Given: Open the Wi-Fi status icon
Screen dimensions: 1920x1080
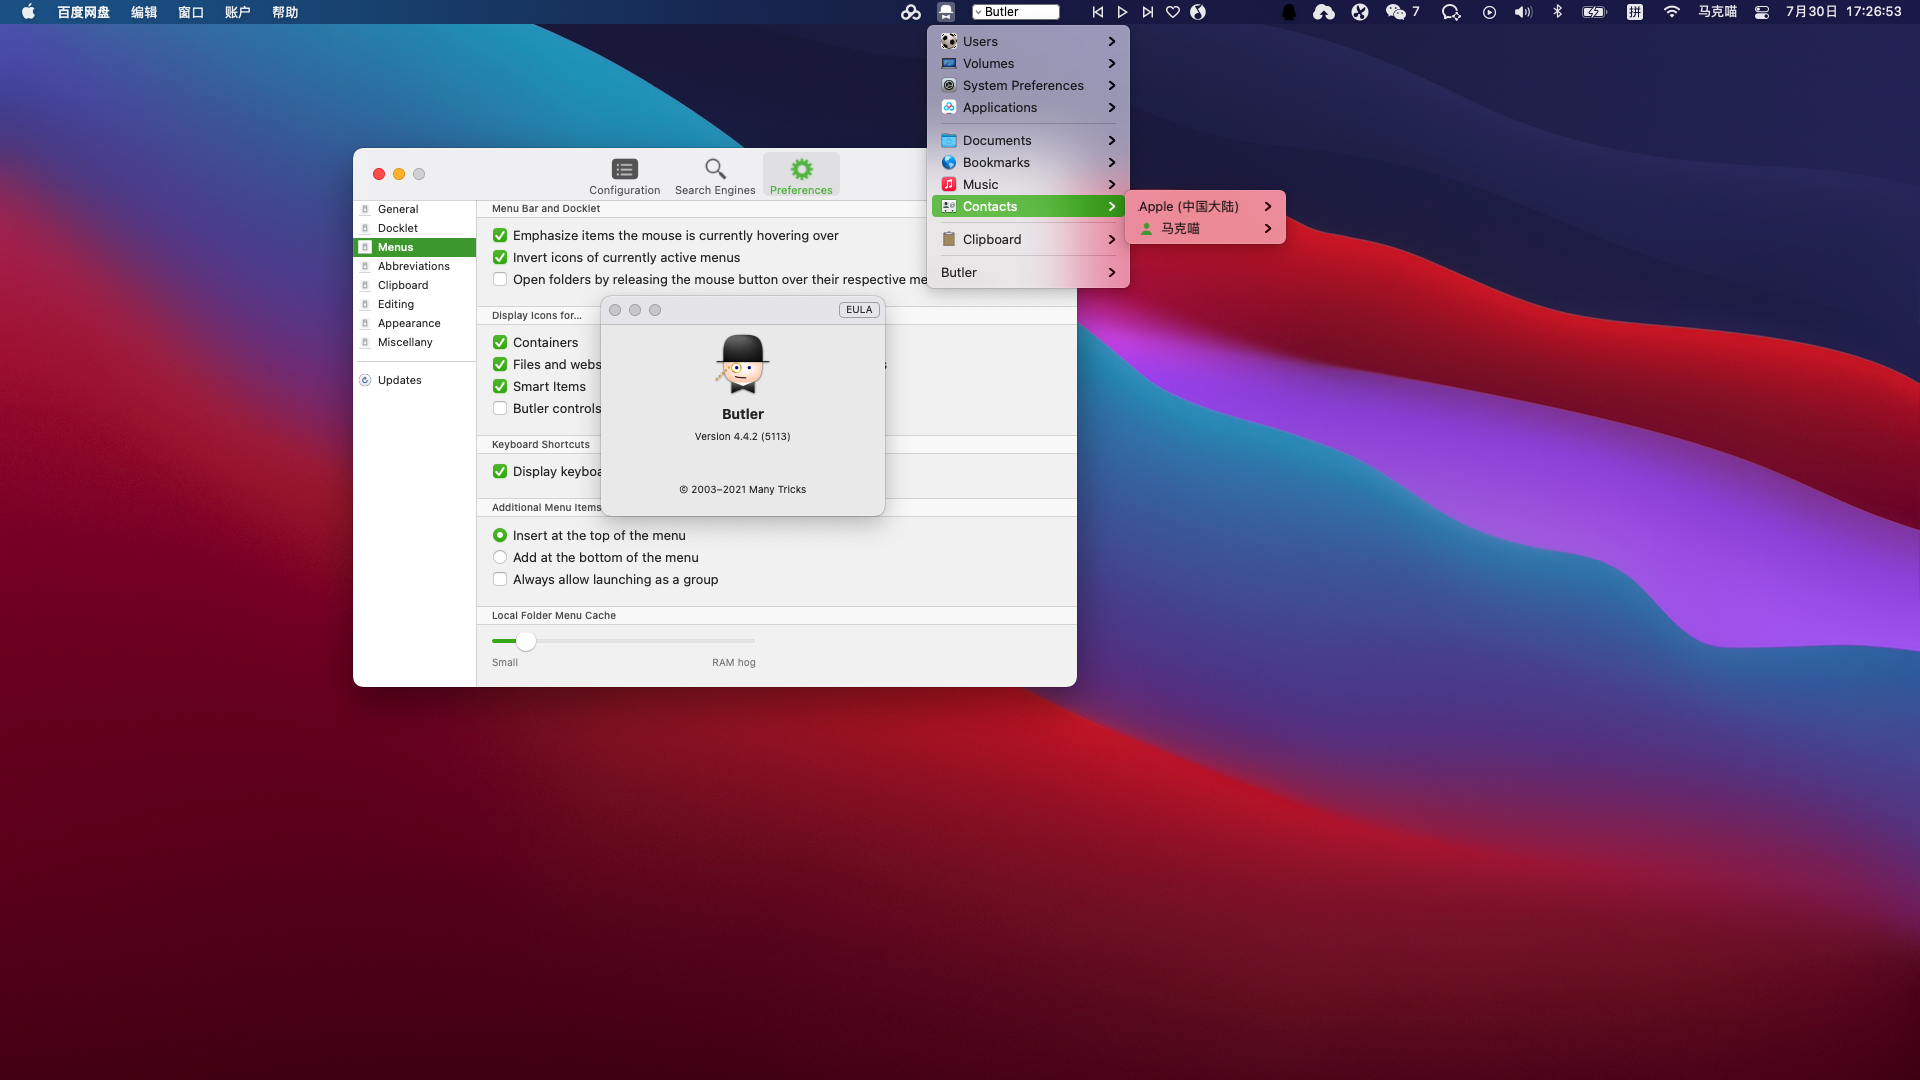Looking at the screenshot, I should click(x=1671, y=12).
